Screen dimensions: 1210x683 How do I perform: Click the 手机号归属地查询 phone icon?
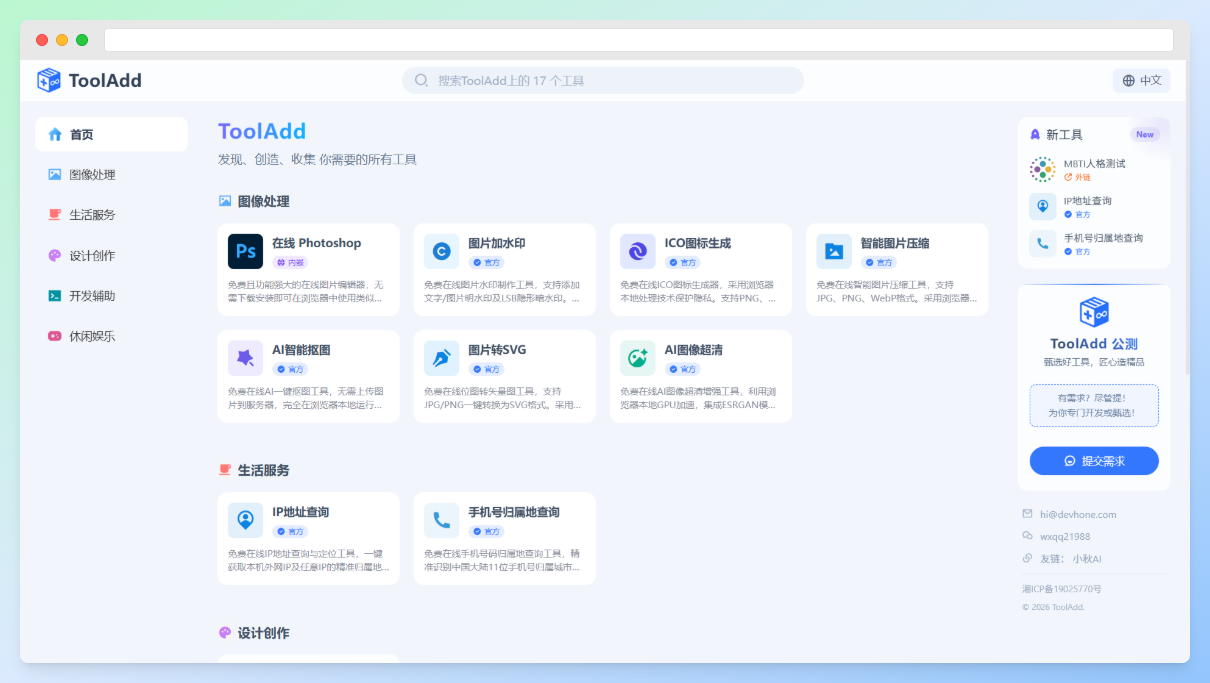441,520
